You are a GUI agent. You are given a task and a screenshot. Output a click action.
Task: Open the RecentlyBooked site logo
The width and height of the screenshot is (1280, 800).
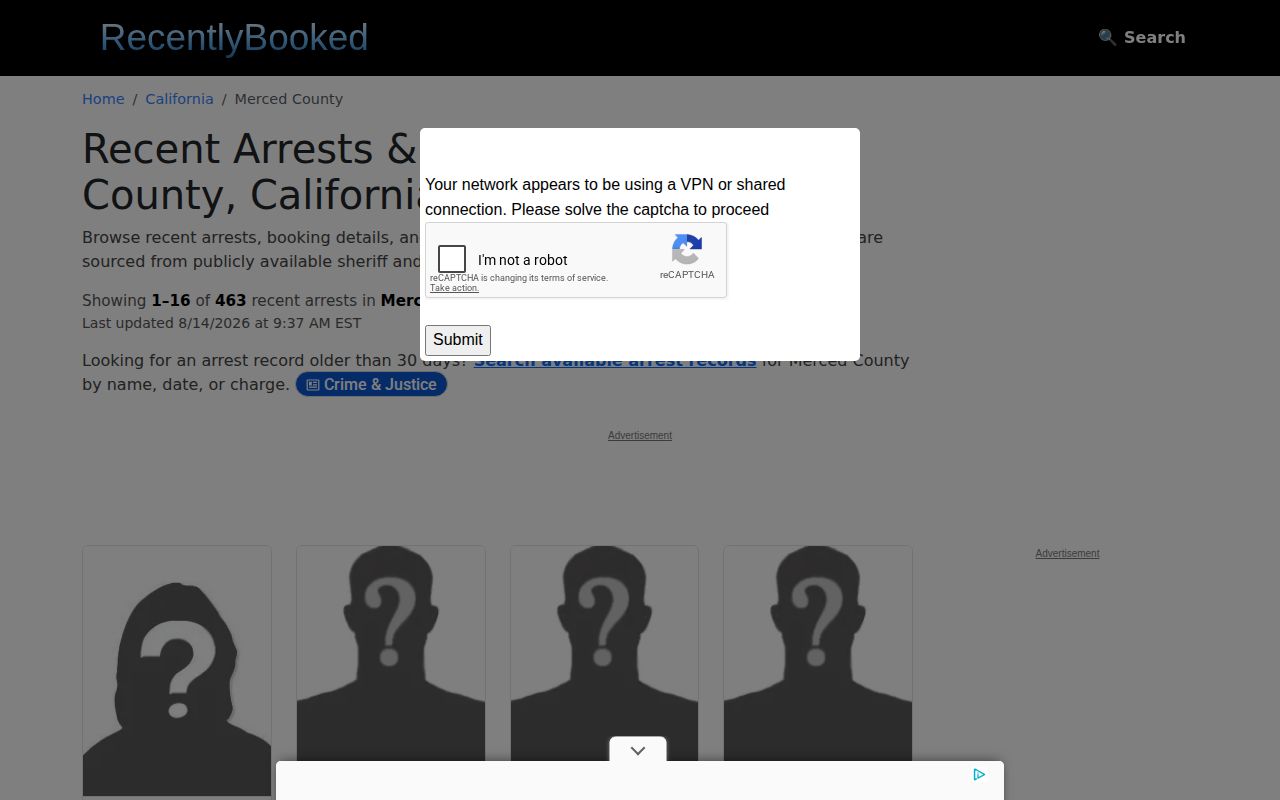tap(234, 37)
